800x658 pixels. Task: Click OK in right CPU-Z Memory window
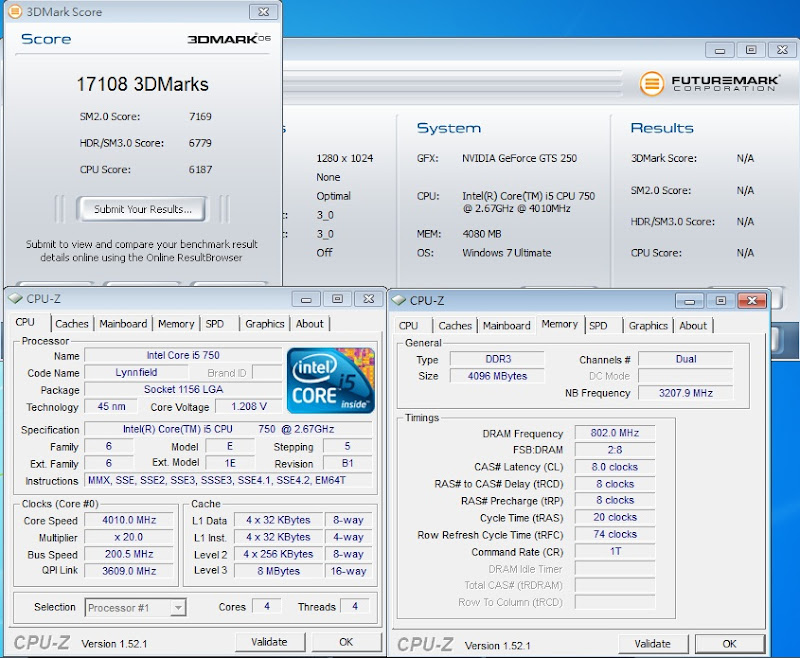[x=730, y=644]
